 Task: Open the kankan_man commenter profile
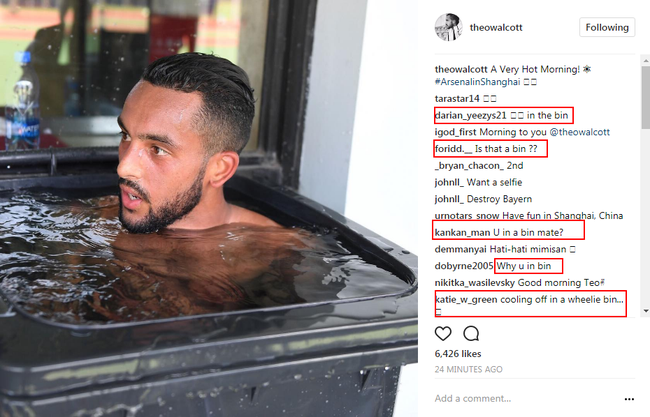click(x=462, y=233)
